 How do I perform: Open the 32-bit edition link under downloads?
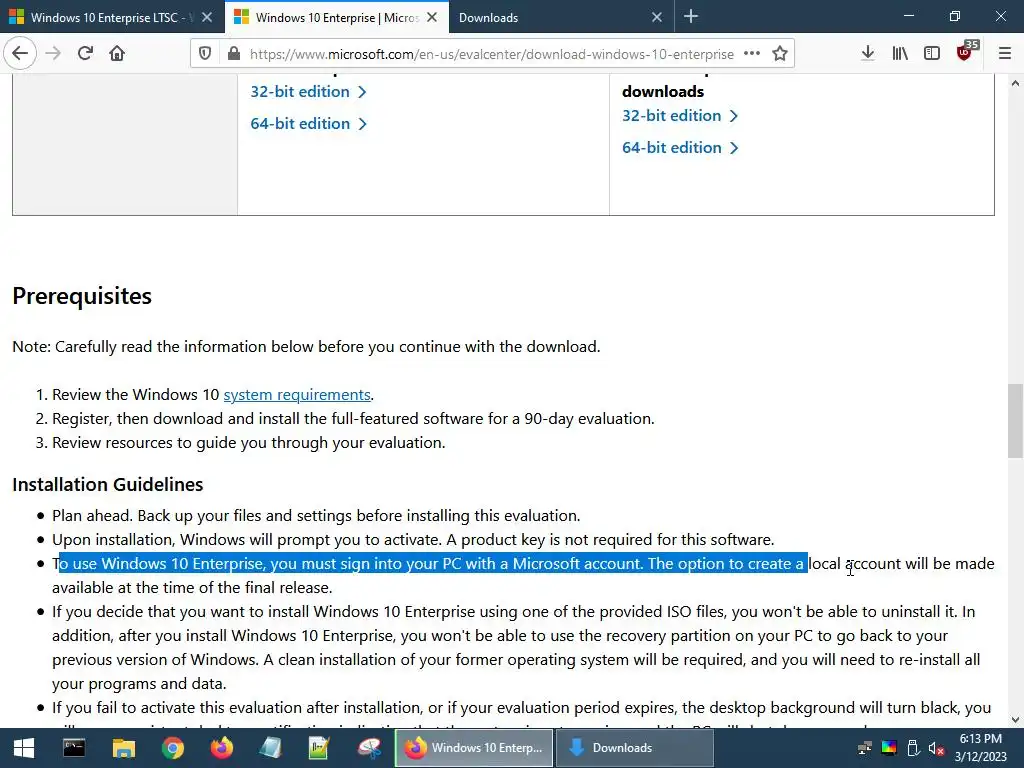(x=680, y=116)
